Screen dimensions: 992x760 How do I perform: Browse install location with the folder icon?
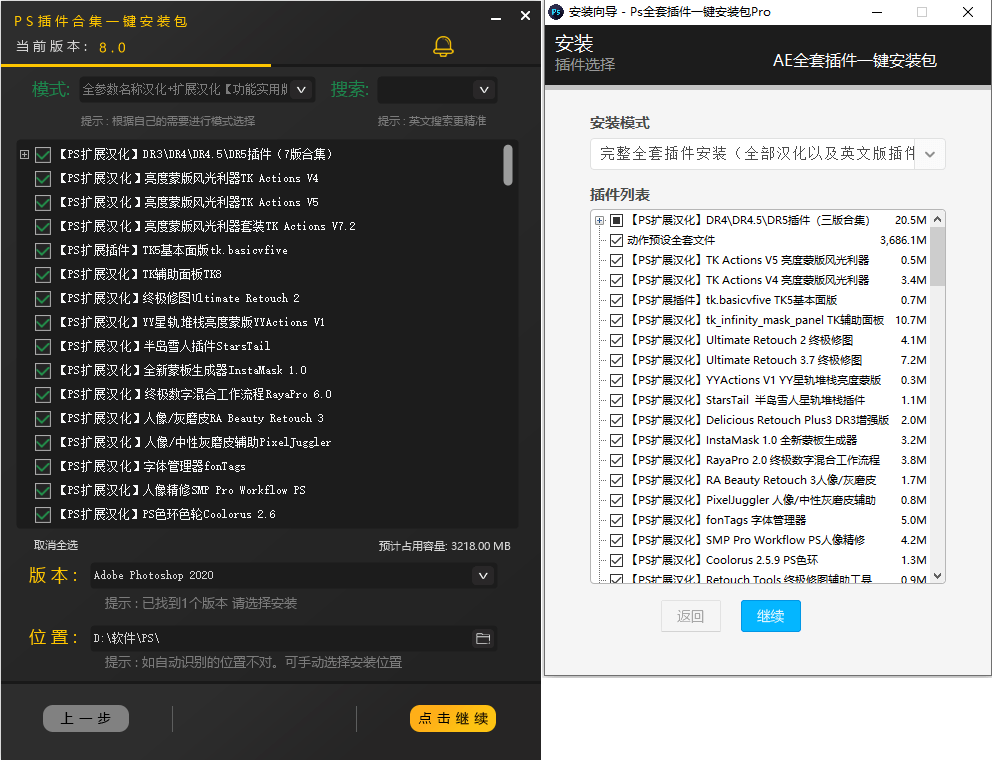click(x=483, y=638)
